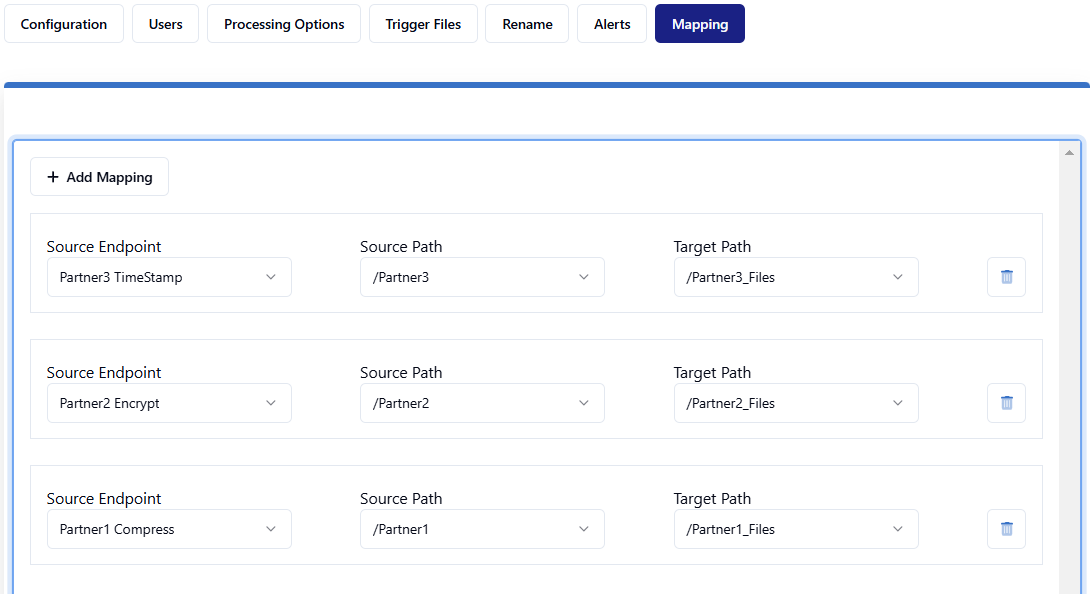This screenshot has height=594, width=1090.
Task: Expand the /Partner3 source path dropdown
Action: [482, 277]
